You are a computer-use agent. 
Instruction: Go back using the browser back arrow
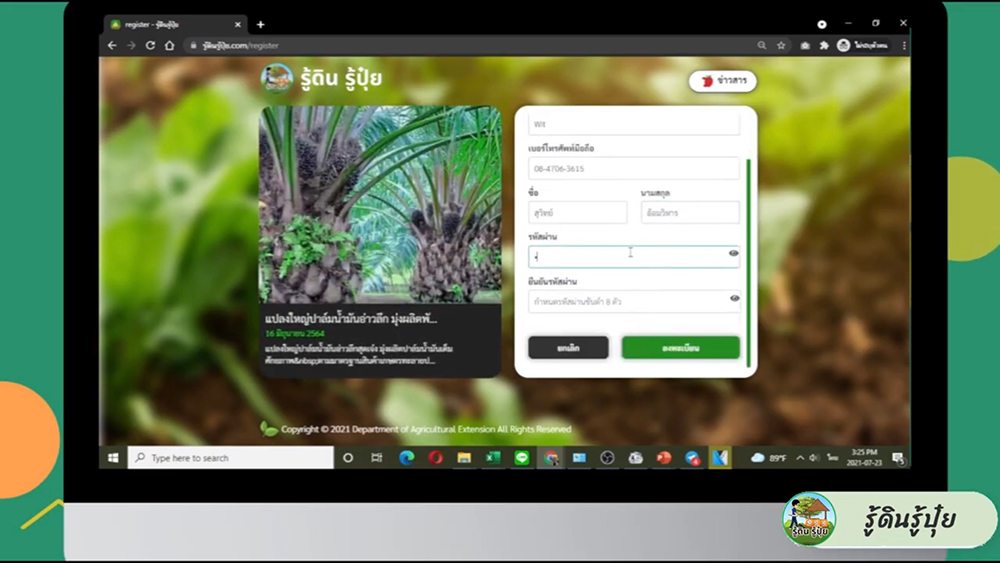tap(113, 45)
